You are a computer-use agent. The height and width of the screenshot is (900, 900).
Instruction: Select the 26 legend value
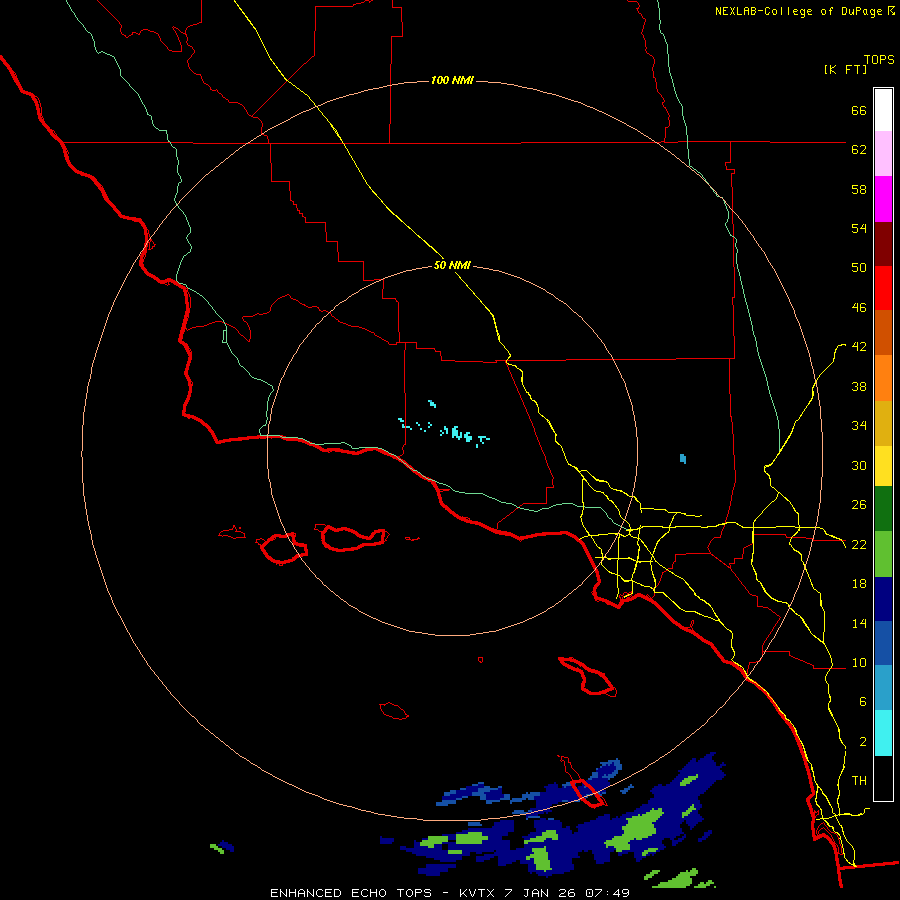click(x=859, y=505)
